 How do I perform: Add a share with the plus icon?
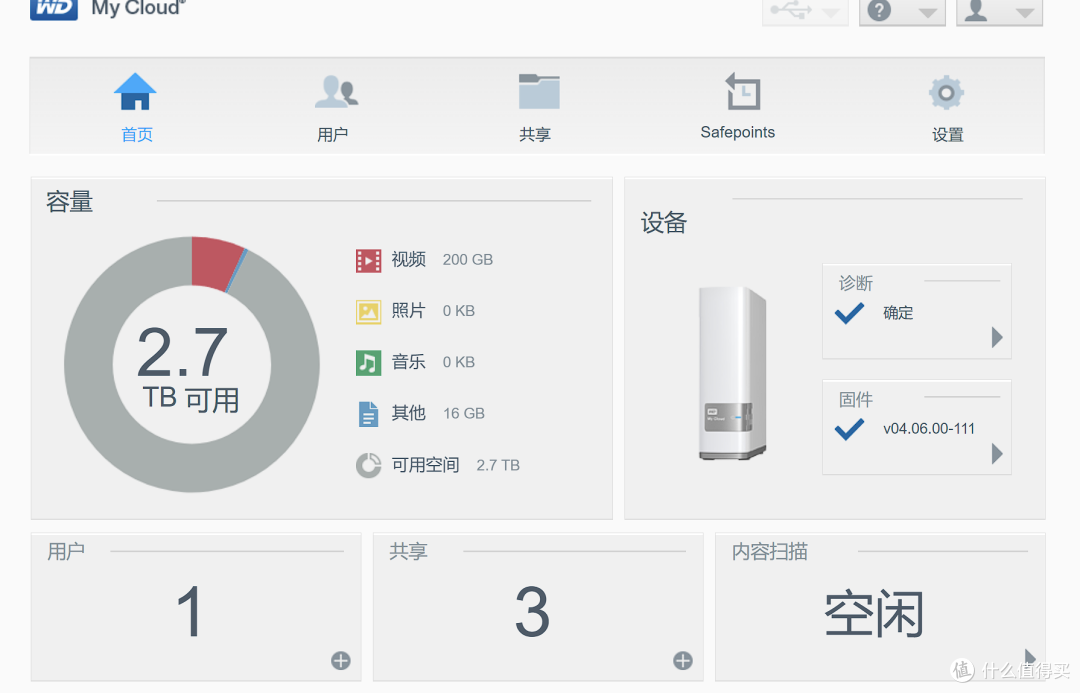683,661
